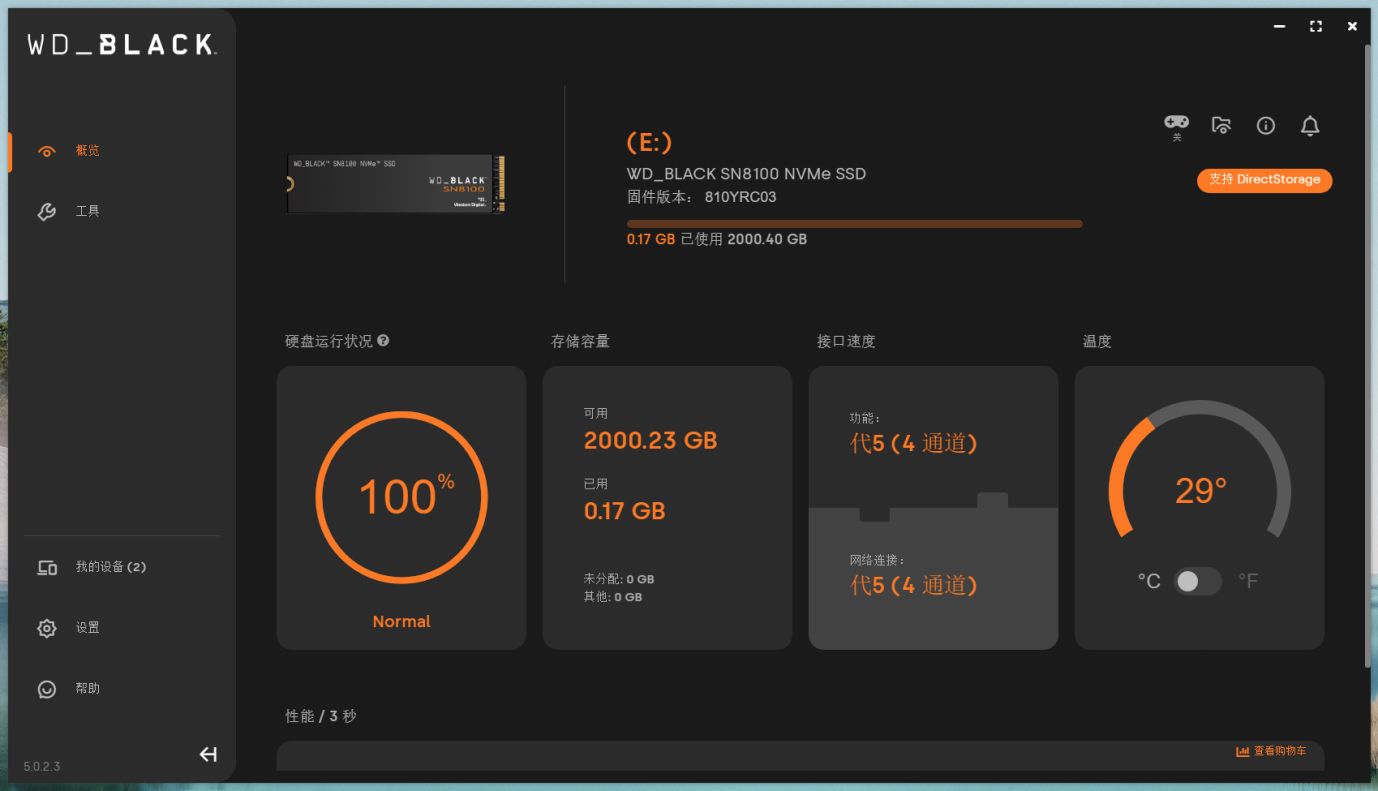
Task: Click the 我的设备 devices icon
Action: tap(47, 568)
